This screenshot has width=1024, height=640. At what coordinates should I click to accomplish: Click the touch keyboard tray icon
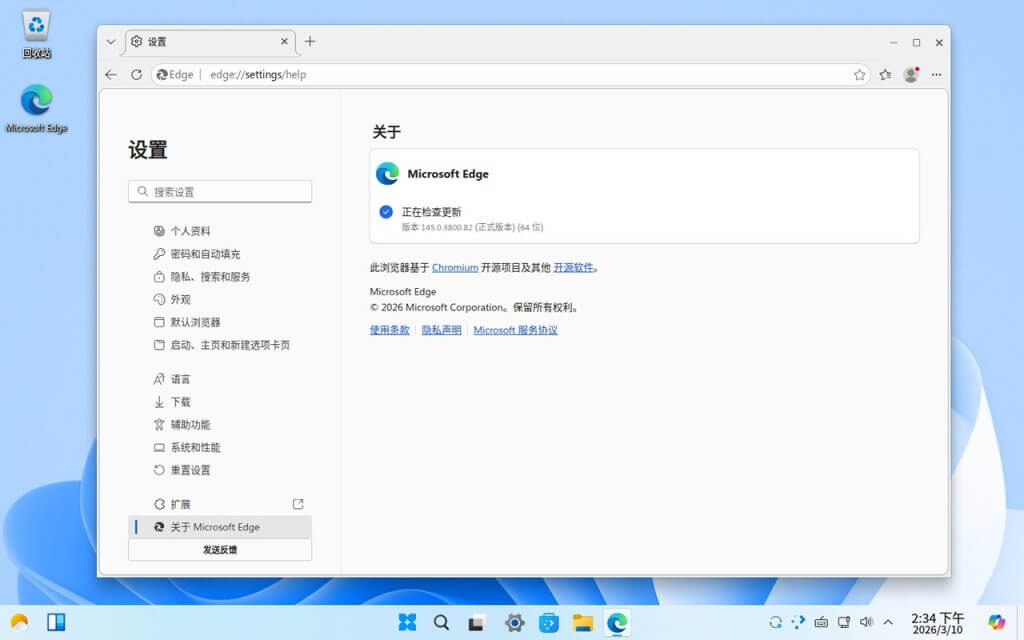coord(821,622)
